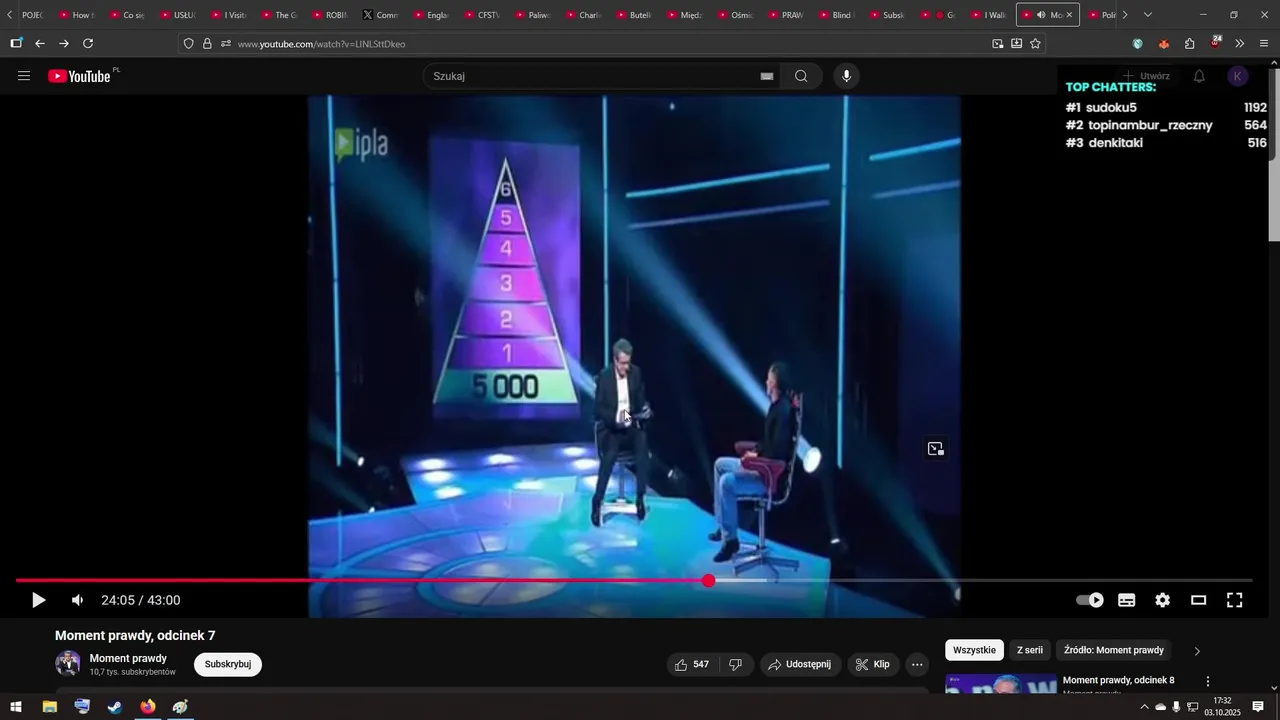Expand the toolbar overflow chevrons

tap(1240, 44)
